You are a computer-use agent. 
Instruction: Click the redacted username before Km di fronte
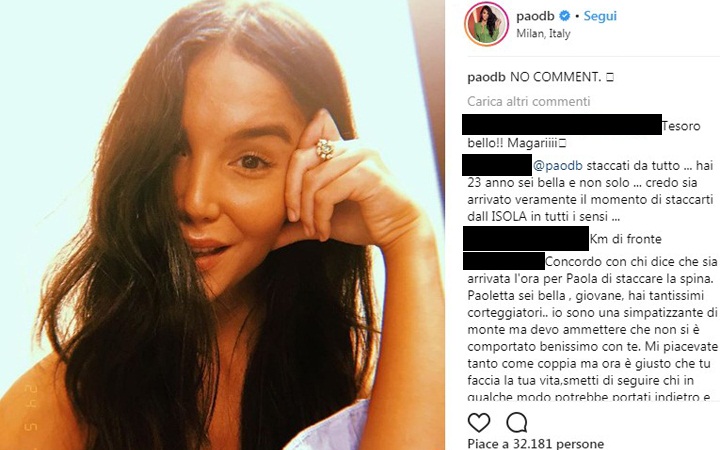tap(526, 238)
